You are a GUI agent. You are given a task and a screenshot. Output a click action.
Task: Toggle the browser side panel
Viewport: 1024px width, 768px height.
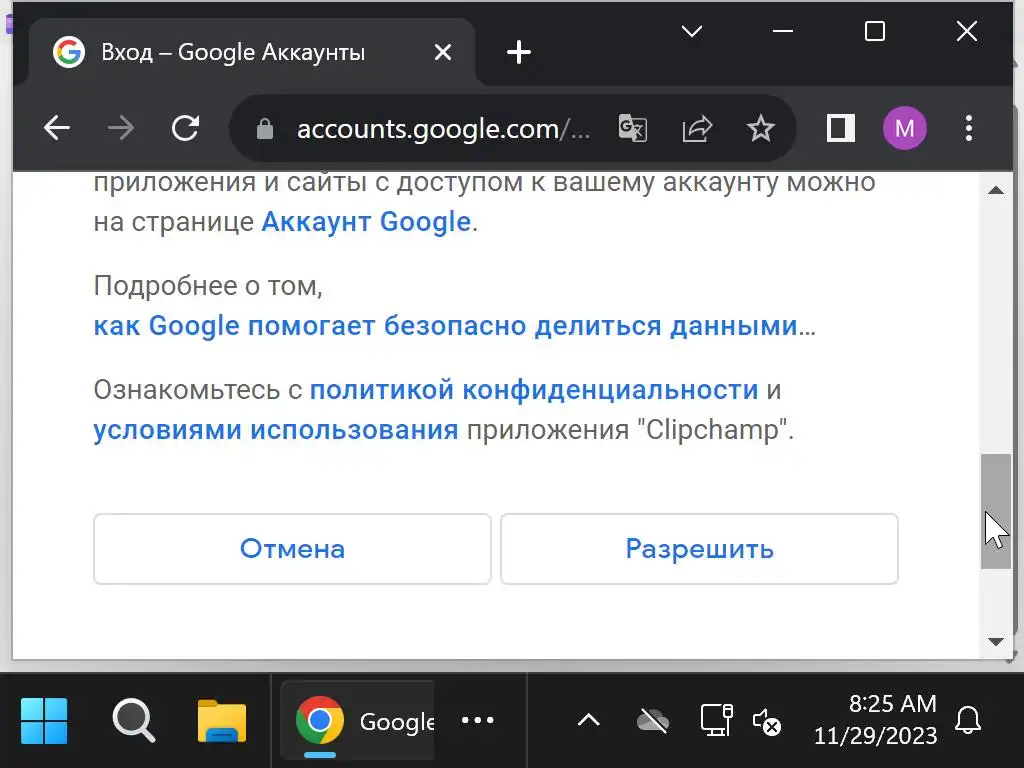tap(841, 128)
